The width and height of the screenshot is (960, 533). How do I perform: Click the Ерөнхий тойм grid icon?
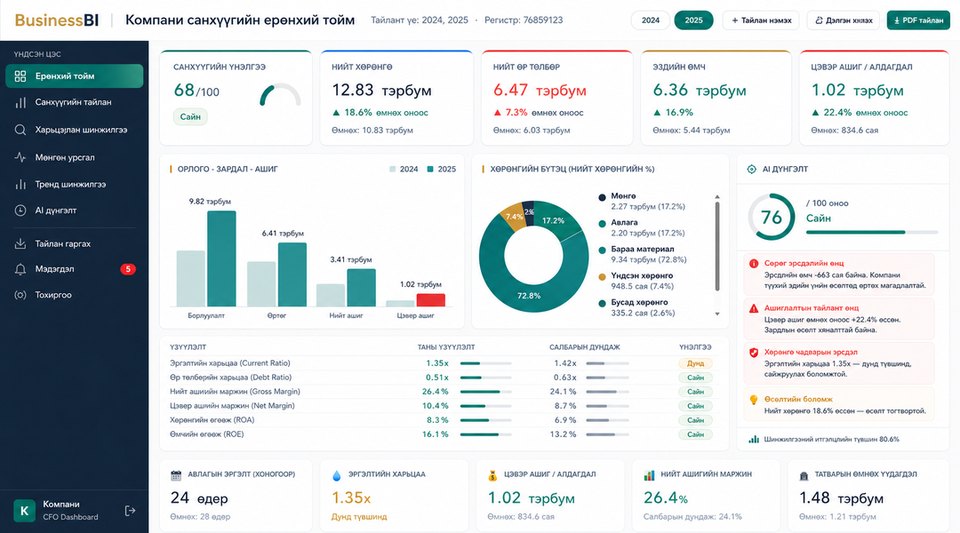tap(20, 76)
